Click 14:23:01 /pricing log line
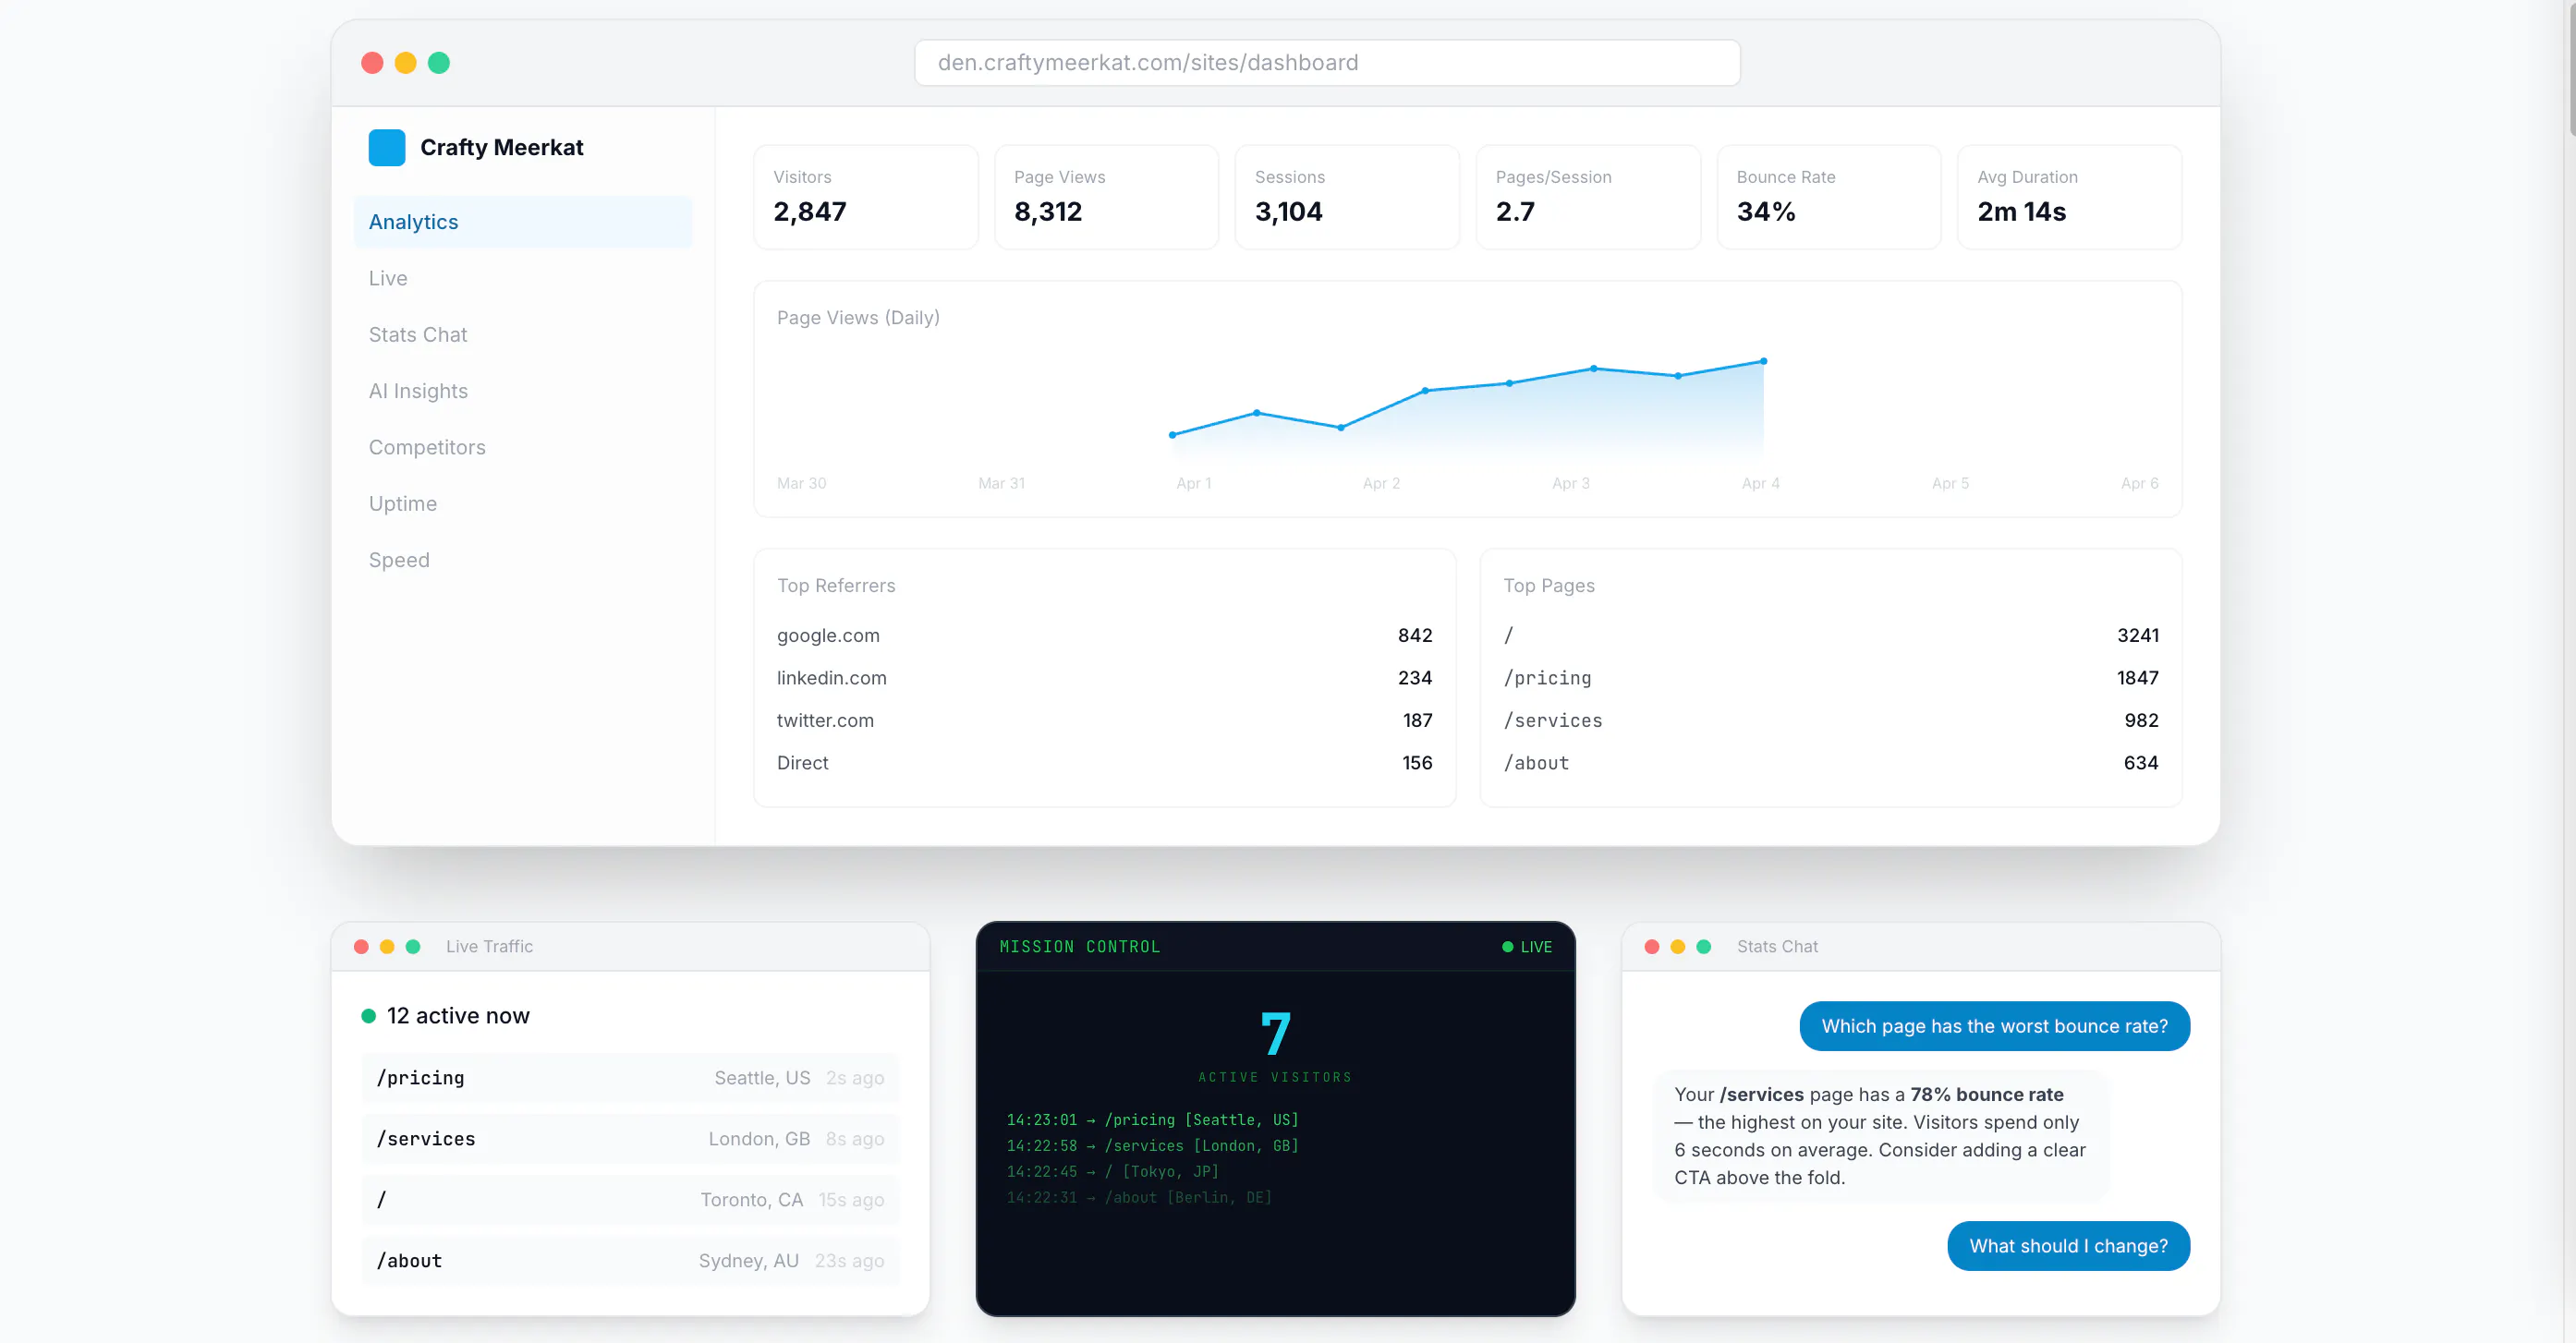This screenshot has width=2576, height=1343. click(1152, 1120)
